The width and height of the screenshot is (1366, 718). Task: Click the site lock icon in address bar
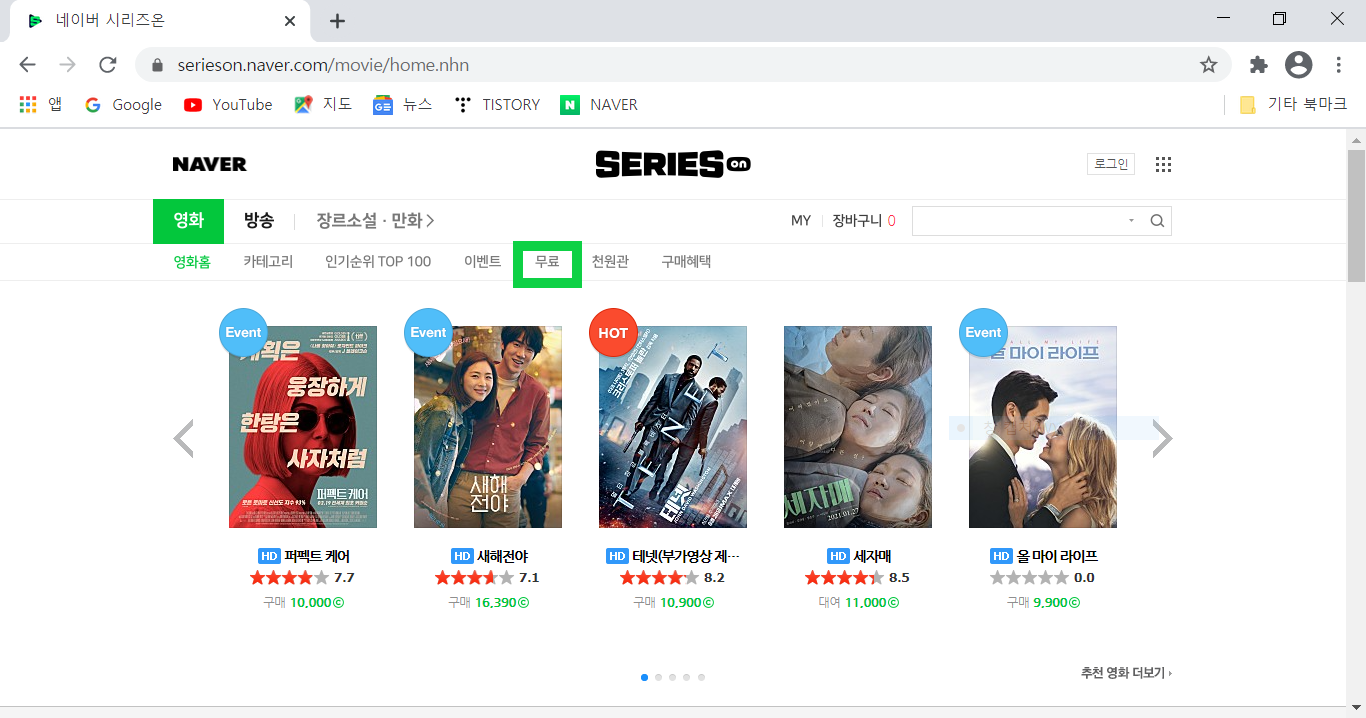[157, 65]
